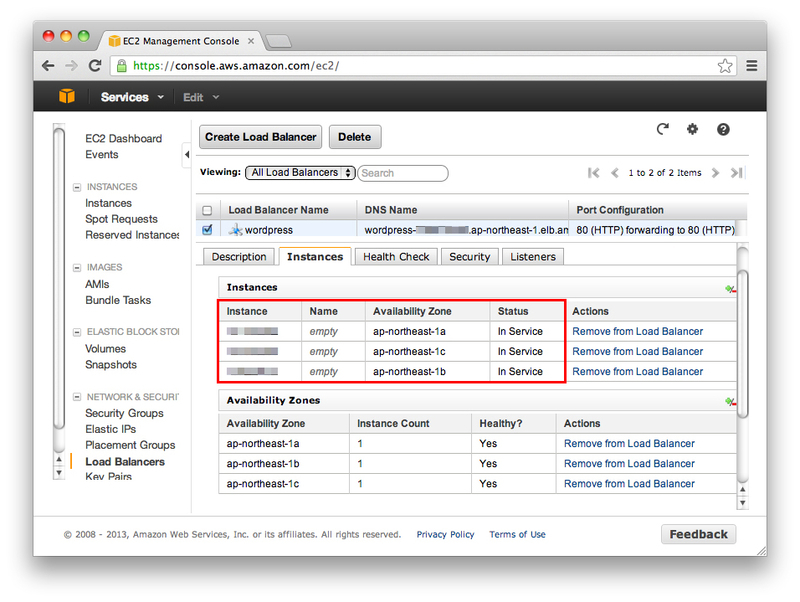Viewport: 800px width, 602px height.
Task: Click the EC2 Management Console browser tab
Action: pyautogui.click(x=181, y=41)
